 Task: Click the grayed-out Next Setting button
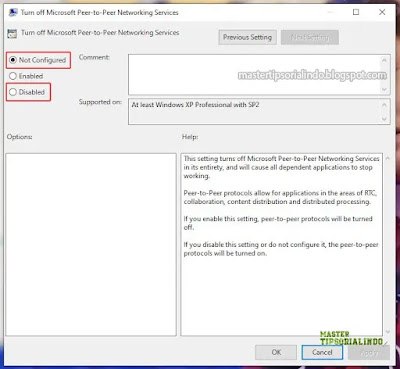[310, 37]
